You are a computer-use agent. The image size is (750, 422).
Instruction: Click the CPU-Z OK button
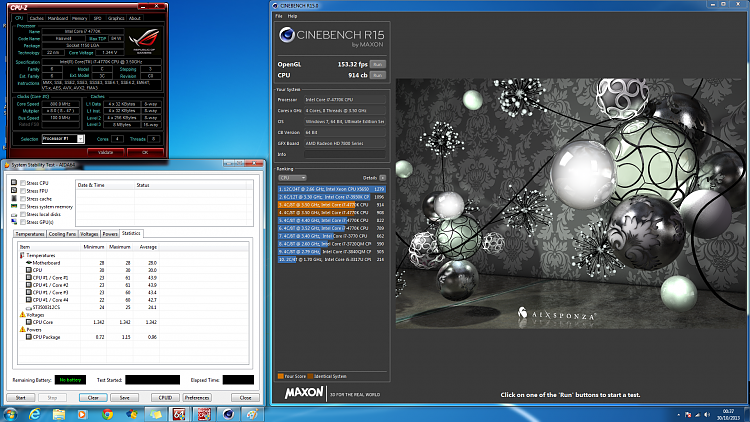click(145, 152)
